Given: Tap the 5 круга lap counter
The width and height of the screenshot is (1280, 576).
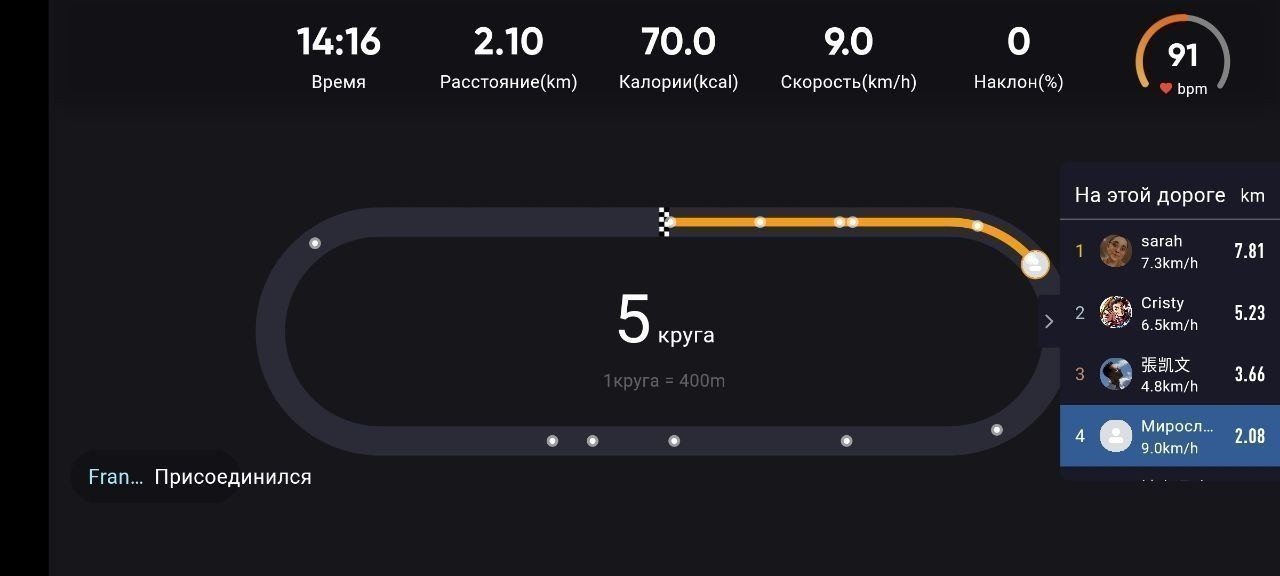Looking at the screenshot, I should 665,321.
